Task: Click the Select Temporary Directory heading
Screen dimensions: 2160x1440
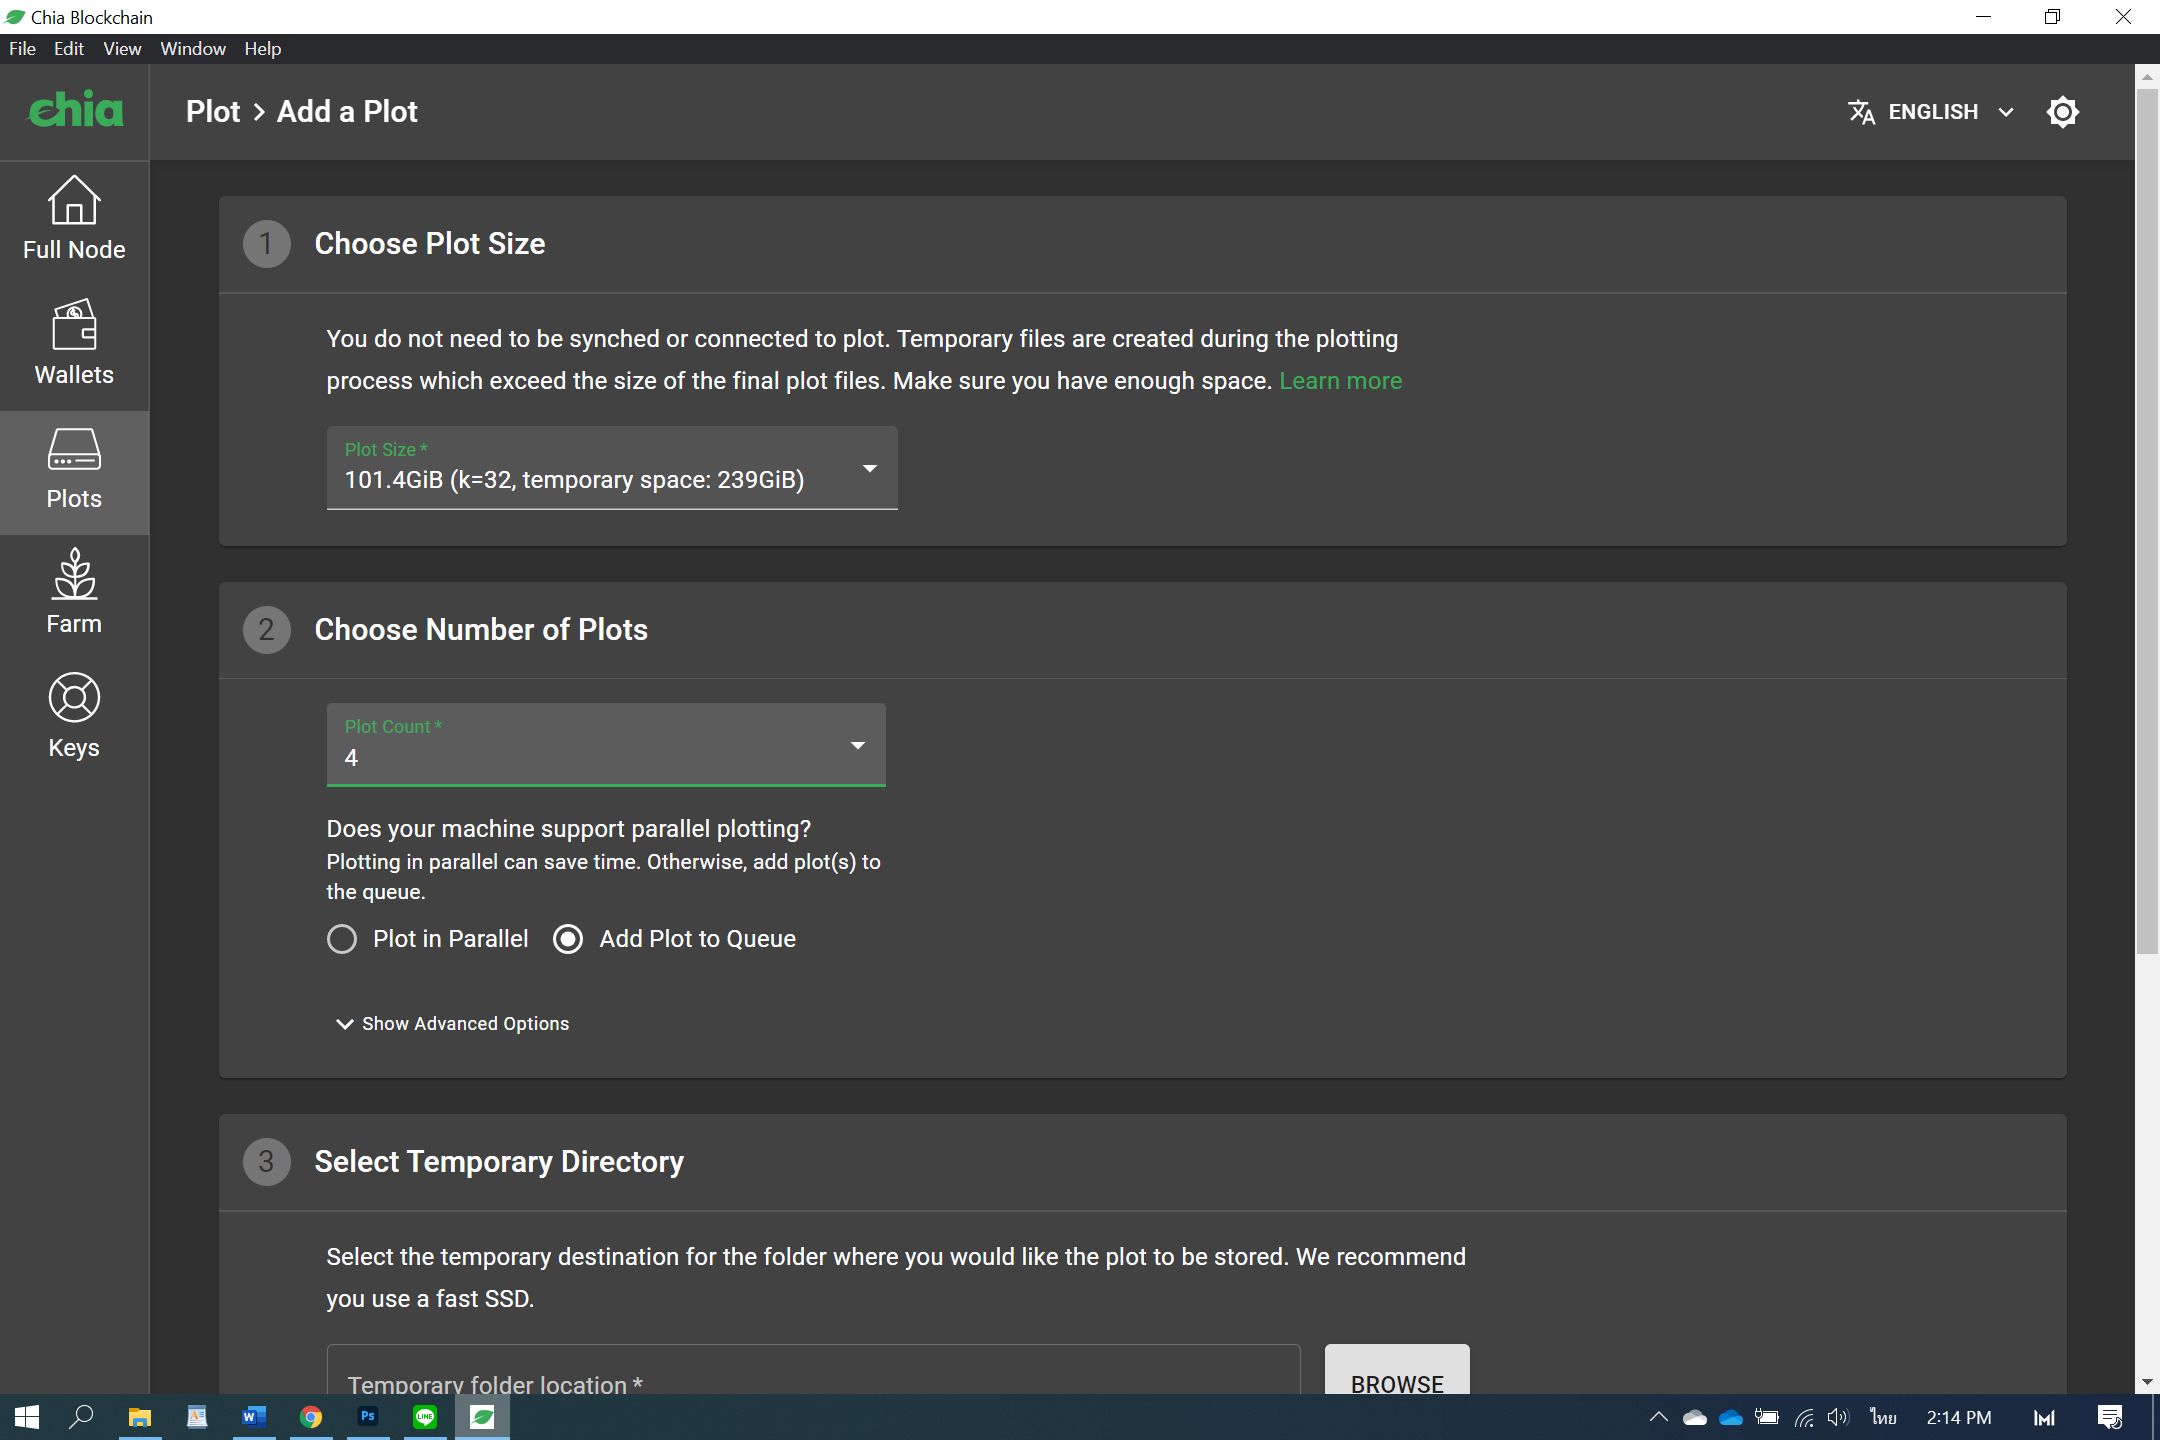Action: coord(499,1162)
